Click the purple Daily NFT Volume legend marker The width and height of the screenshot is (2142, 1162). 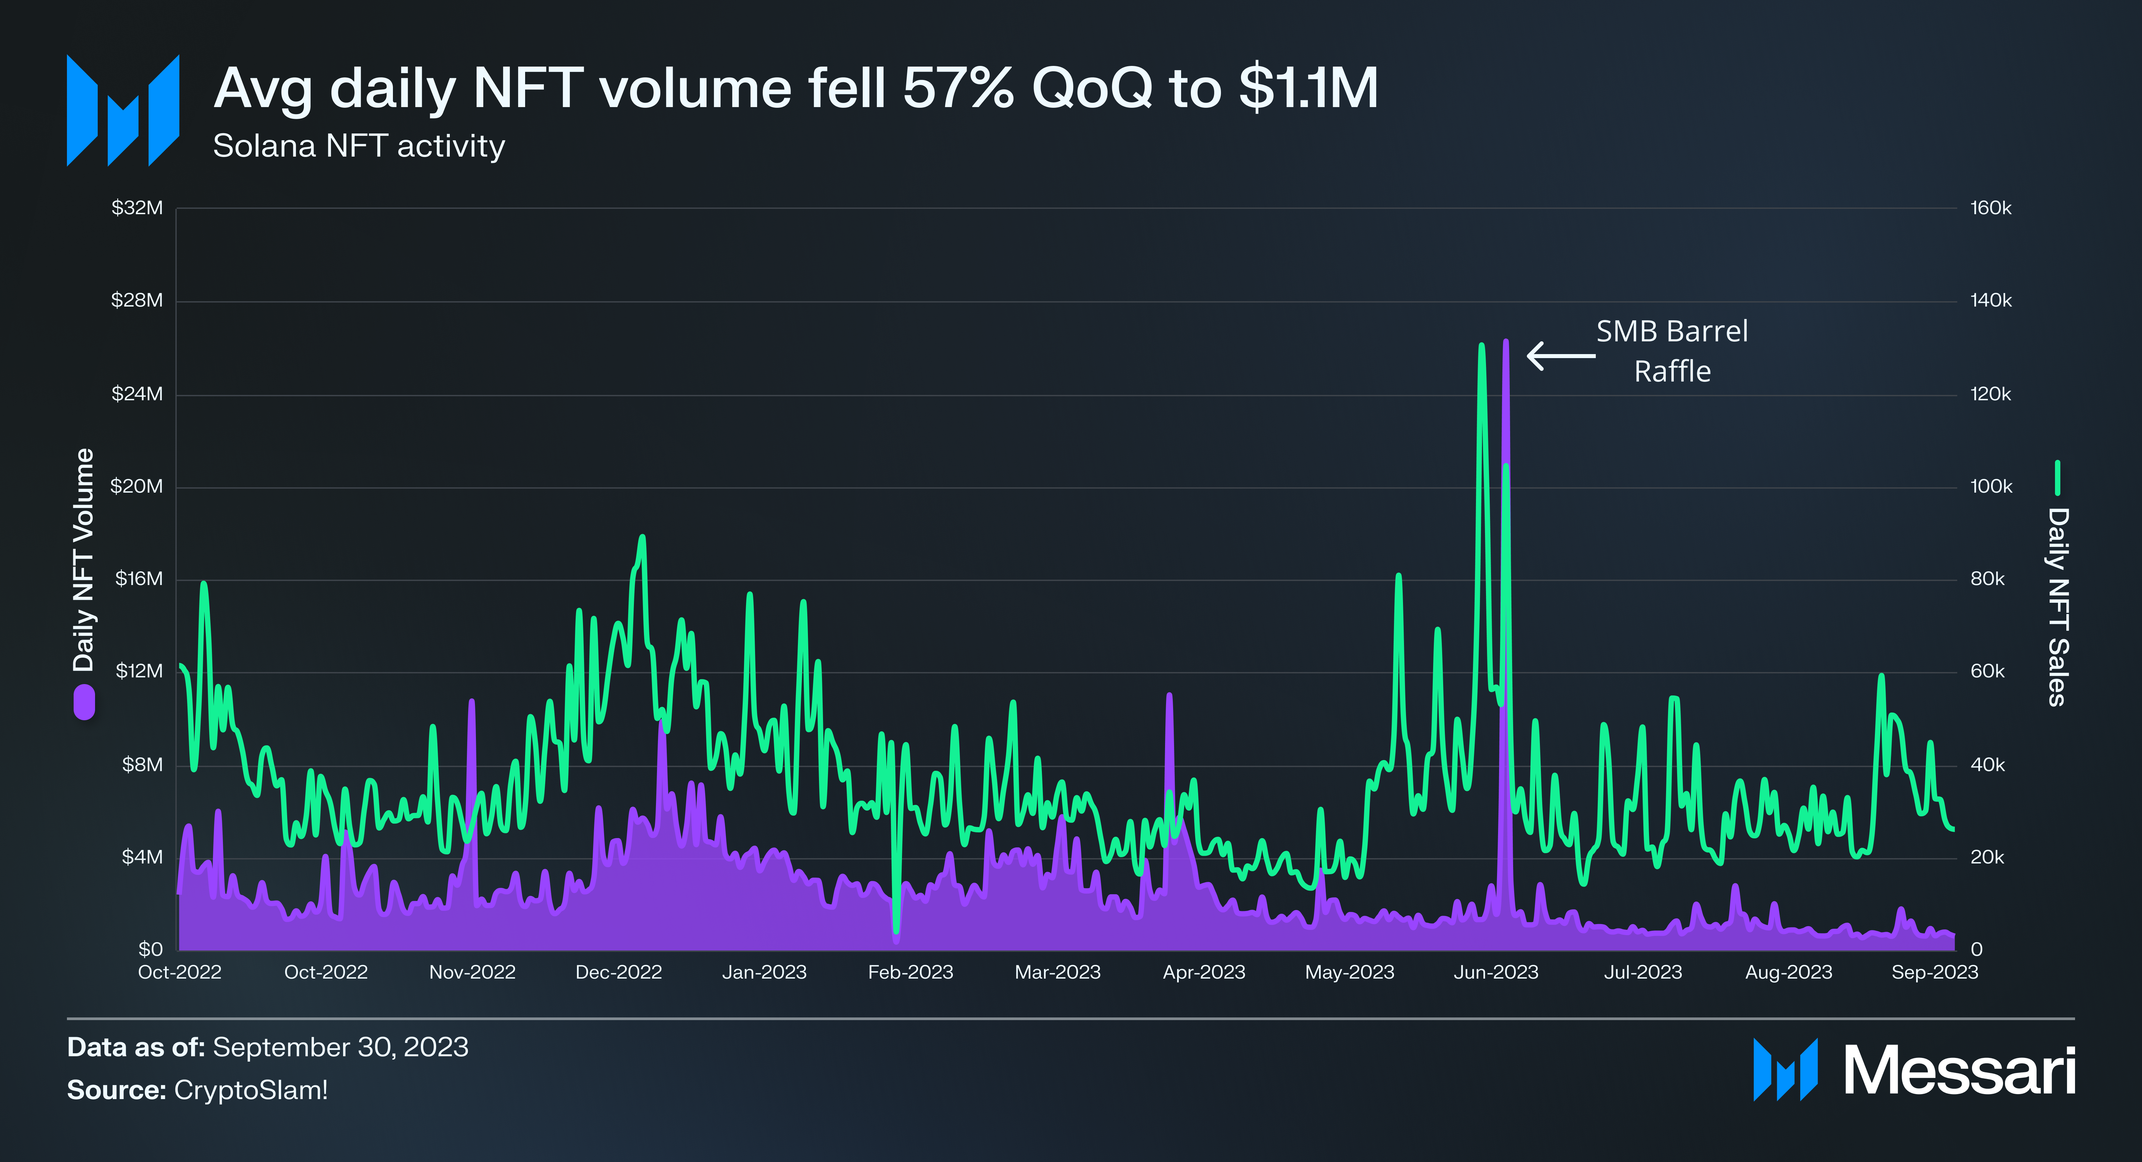tap(84, 702)
